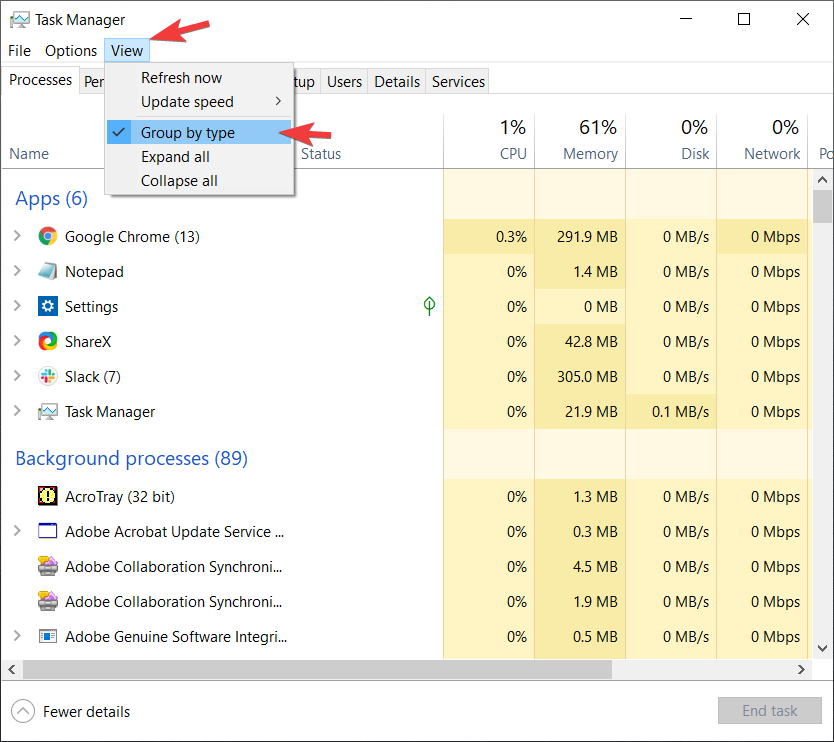The image size is (834, 742).
Task: Select Expand all in the View menu
Action: [x=199, y=157]
